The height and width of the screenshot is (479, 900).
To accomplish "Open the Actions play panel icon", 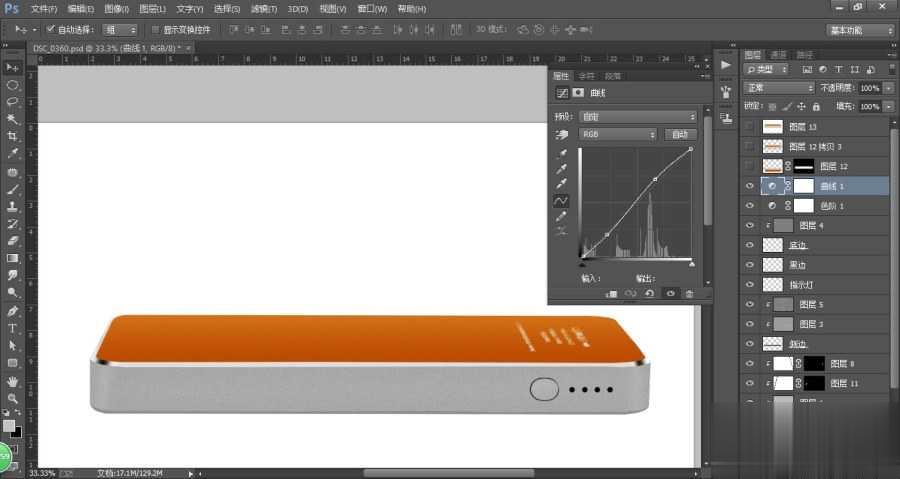I will tap(726, 65).
